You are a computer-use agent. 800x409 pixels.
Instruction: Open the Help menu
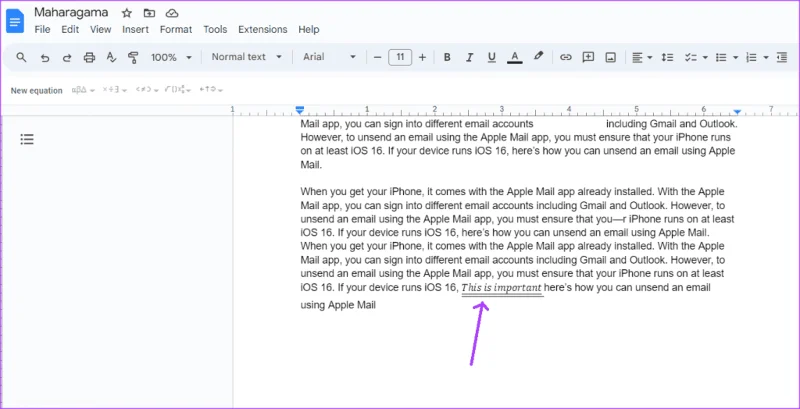(x=309, y=30)
